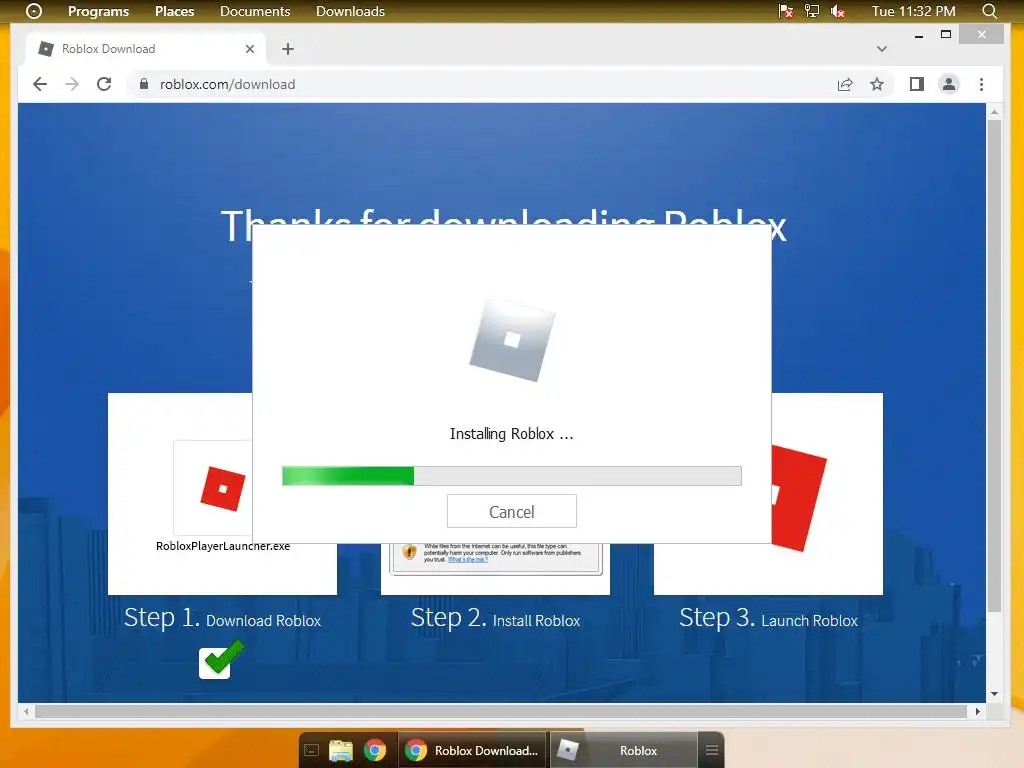
Task: Click the vertical scrollbar thumb
Action: [x=994, y=366]
